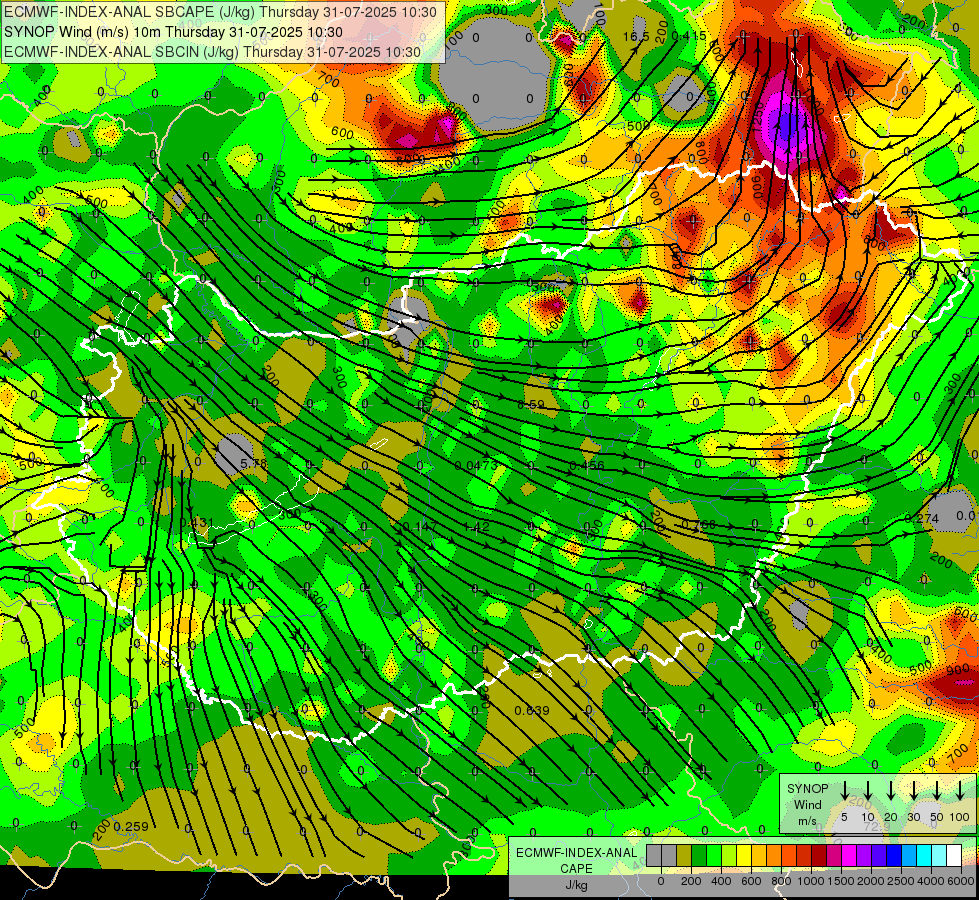Viewport: 979px width, 900px height.
Task: Pick the dark green swatch above 200
Action: [x=699, y=855]
